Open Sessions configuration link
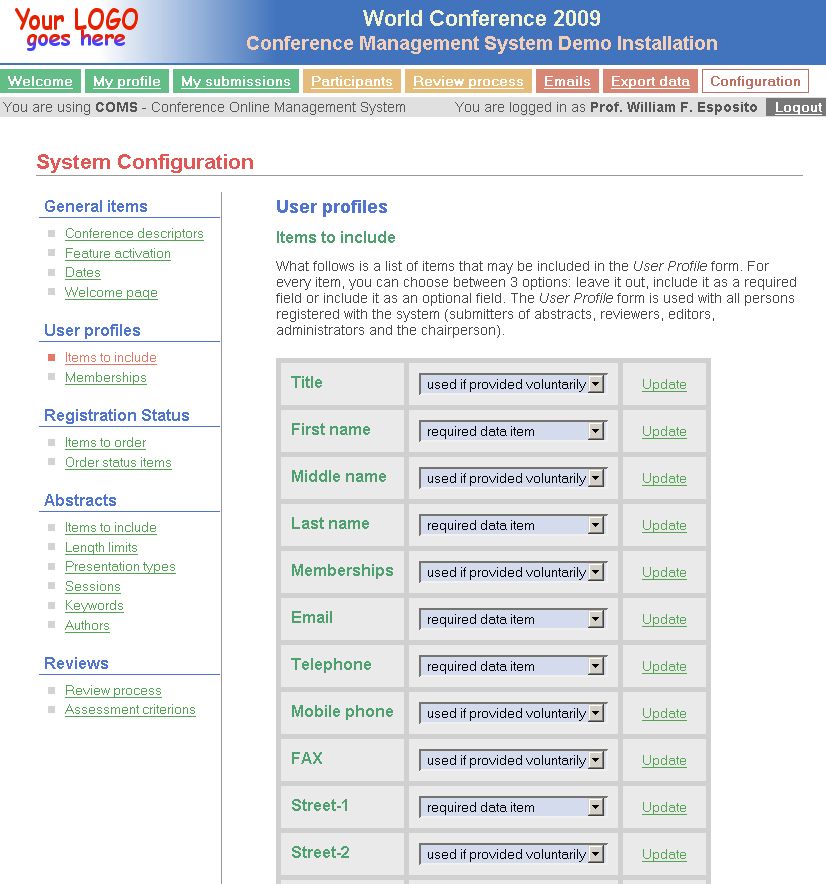 [x=92, y=586]
